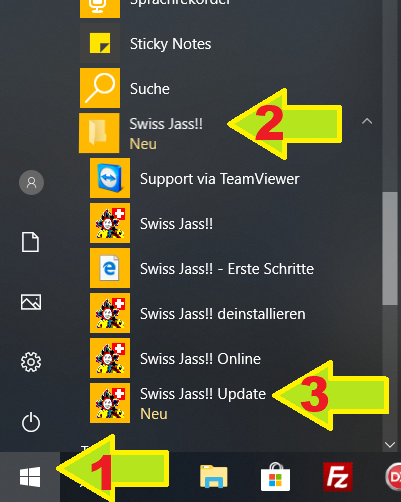Screen dimensions: 401x502
Task: Open Pictures icon in Start sidebar
Action: (31, 302)
